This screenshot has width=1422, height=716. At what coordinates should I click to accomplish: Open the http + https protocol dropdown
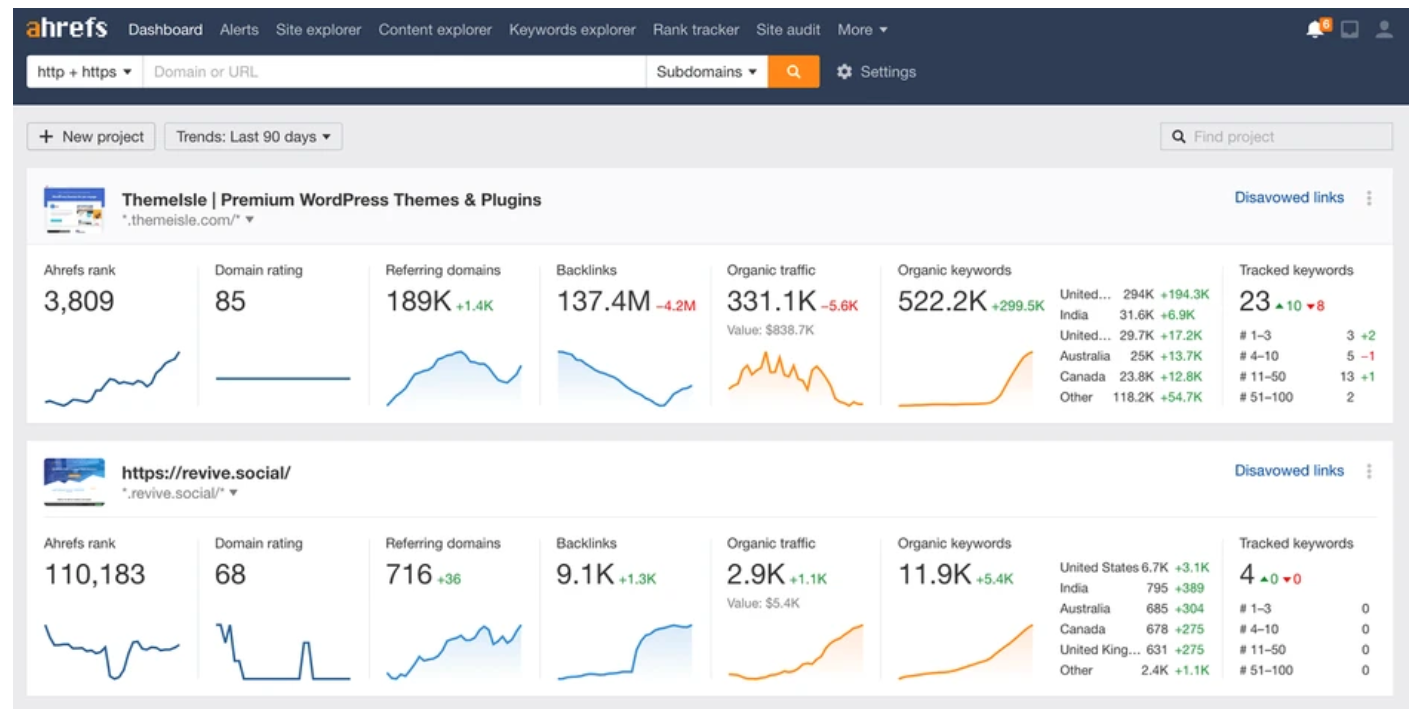point(85,71)
